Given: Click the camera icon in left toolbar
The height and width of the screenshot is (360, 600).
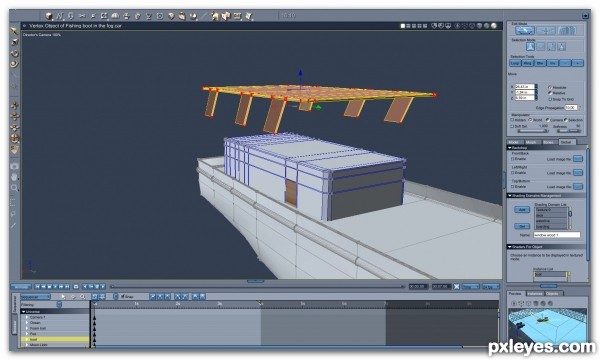Looking at the screenshot, I should 14,166.
